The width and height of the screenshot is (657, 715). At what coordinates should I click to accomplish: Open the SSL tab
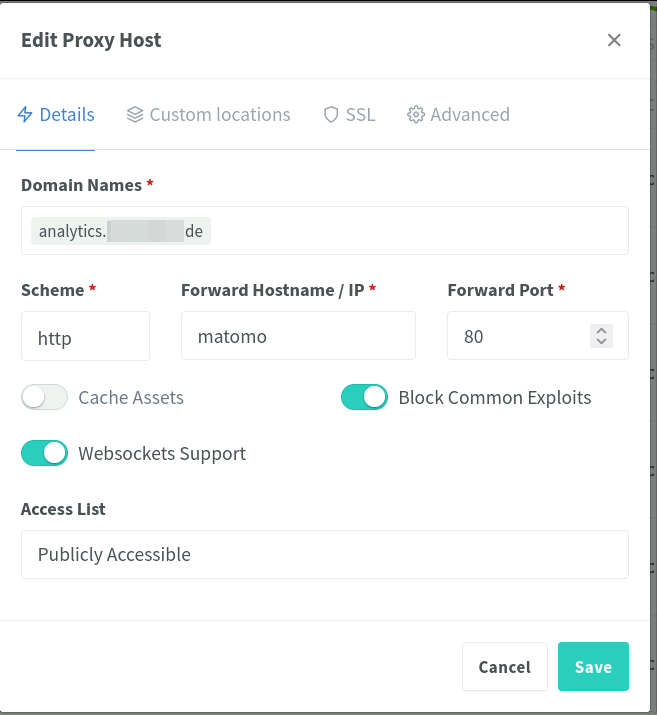pos(349,115)
